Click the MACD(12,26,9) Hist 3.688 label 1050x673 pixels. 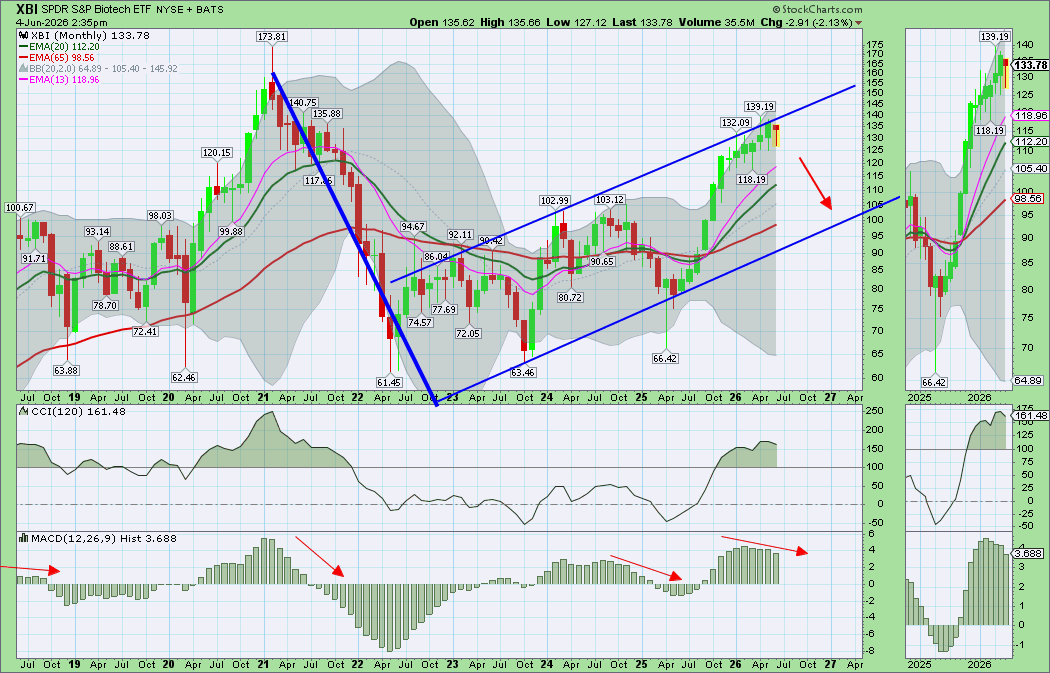pyautogui.click(x=103, y=538)
